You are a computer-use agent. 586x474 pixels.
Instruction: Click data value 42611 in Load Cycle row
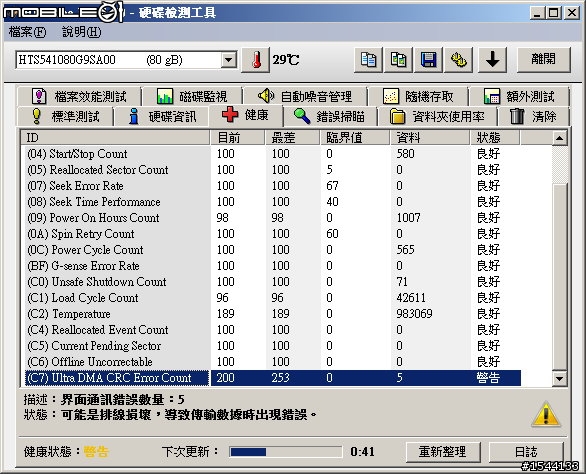411,298
